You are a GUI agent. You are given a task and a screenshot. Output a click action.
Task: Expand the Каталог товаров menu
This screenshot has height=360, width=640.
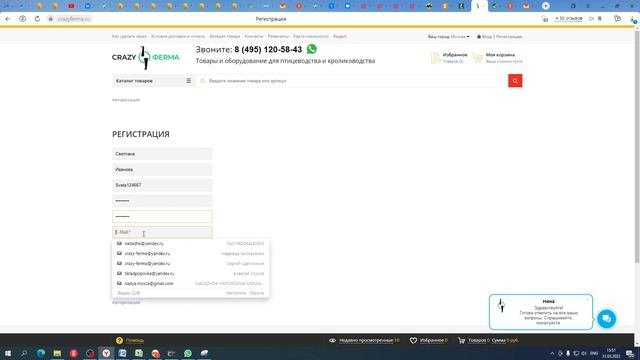point(153,81)
